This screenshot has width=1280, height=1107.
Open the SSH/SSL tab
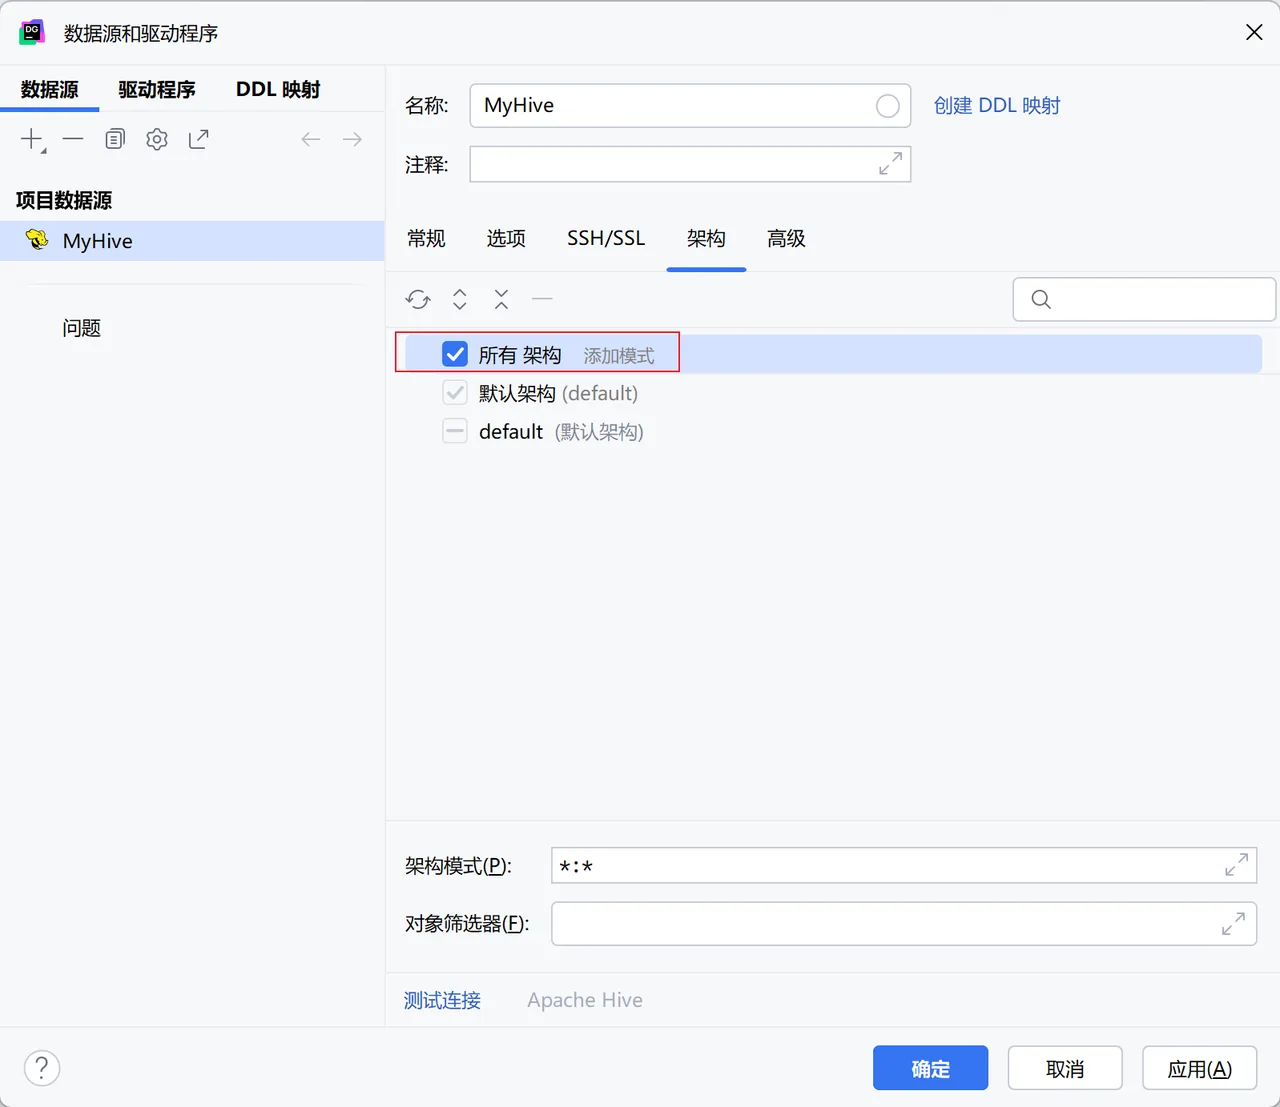(x=606, y=239)
